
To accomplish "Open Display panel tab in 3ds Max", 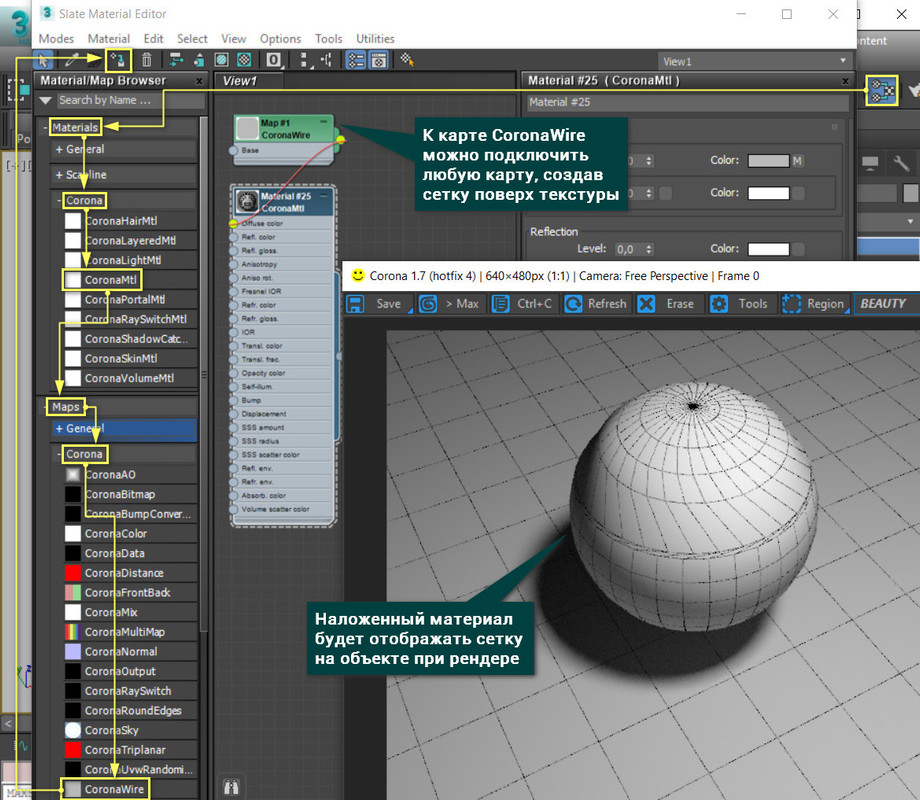I will coord(870,163).
